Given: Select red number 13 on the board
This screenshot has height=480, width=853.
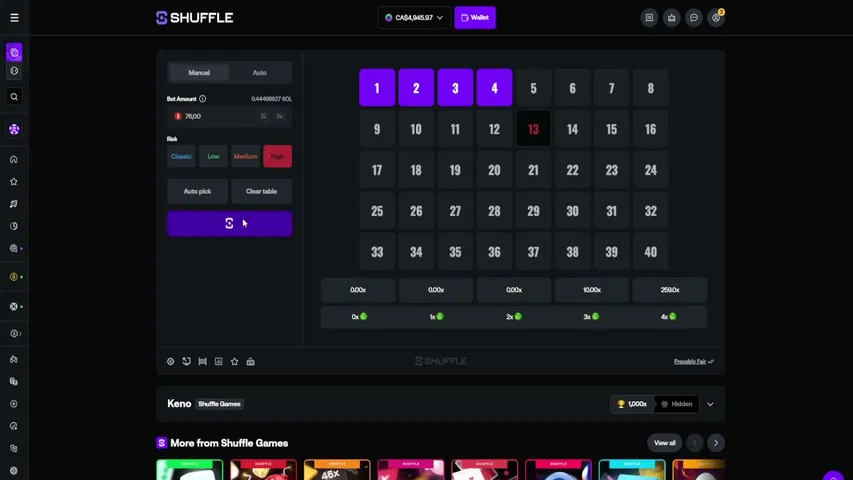Looking at the screenshot, I should tap(533, 129).
